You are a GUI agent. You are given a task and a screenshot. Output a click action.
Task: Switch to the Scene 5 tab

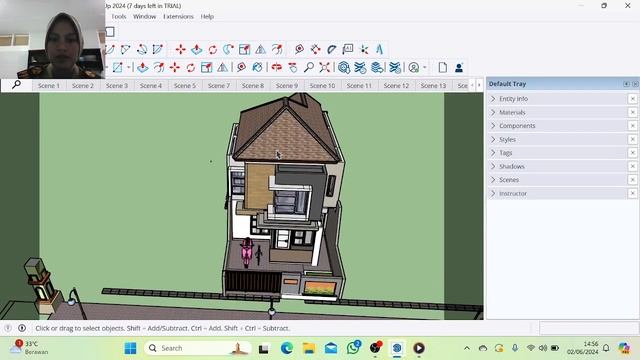184,85
